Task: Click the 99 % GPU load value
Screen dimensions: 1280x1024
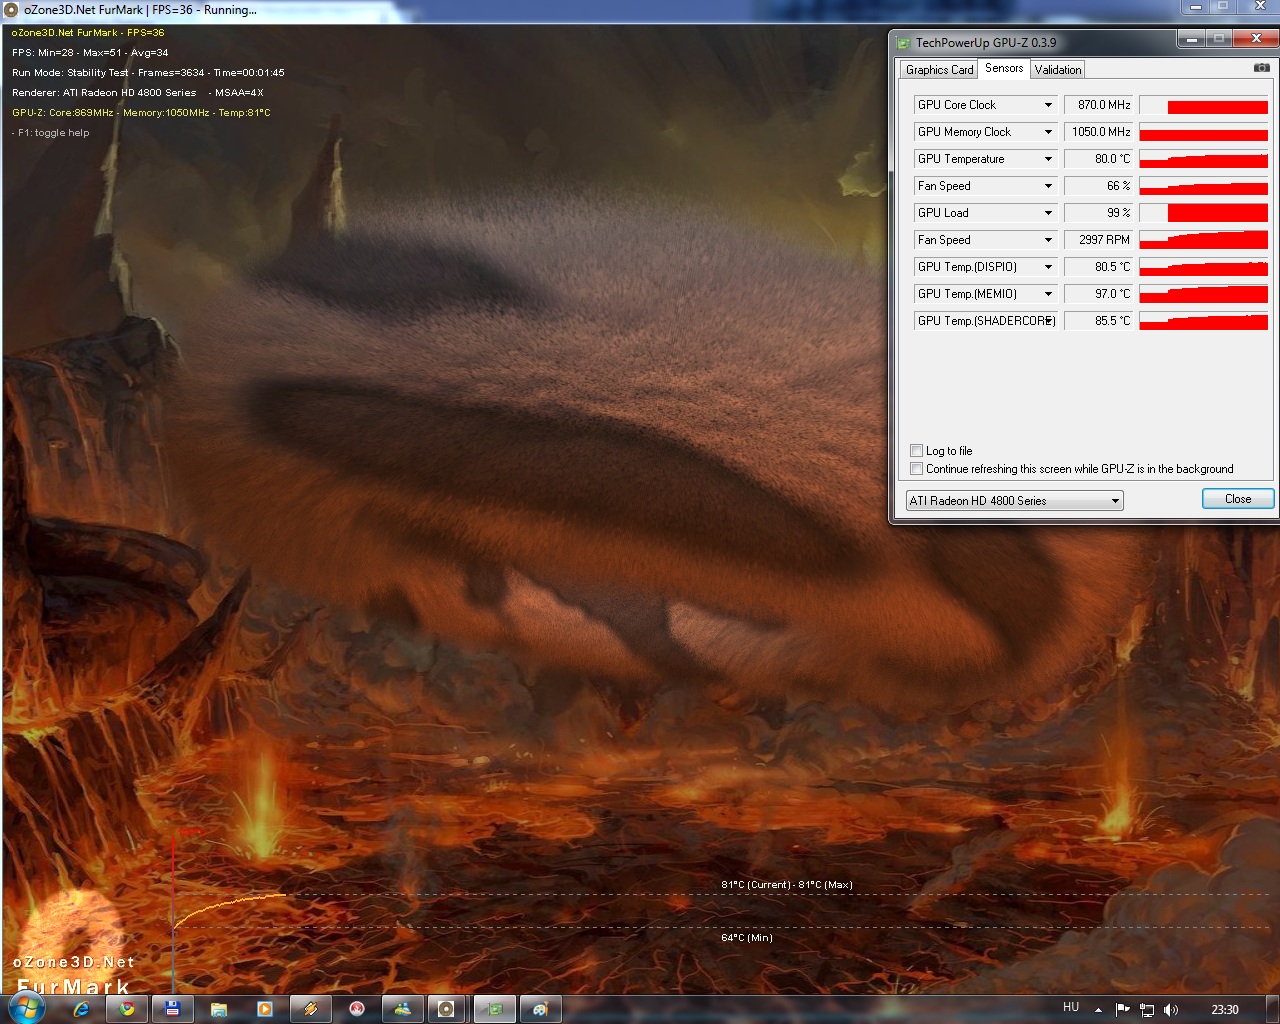Action: (x=1098, y=213)
